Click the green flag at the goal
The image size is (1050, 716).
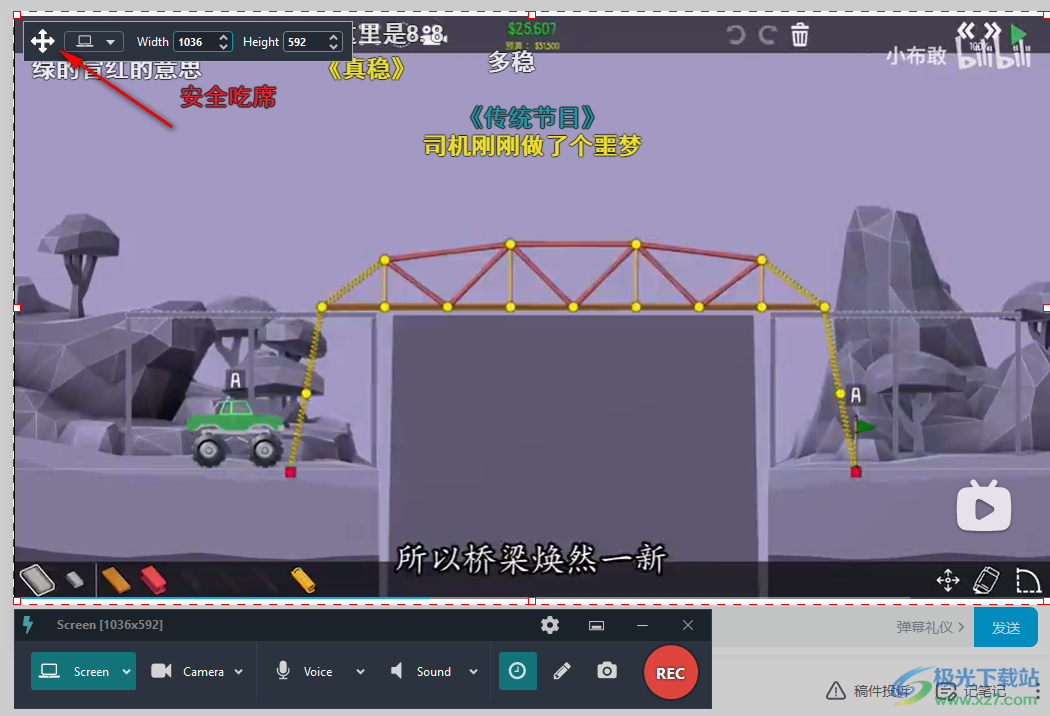[x=864, y=426]
